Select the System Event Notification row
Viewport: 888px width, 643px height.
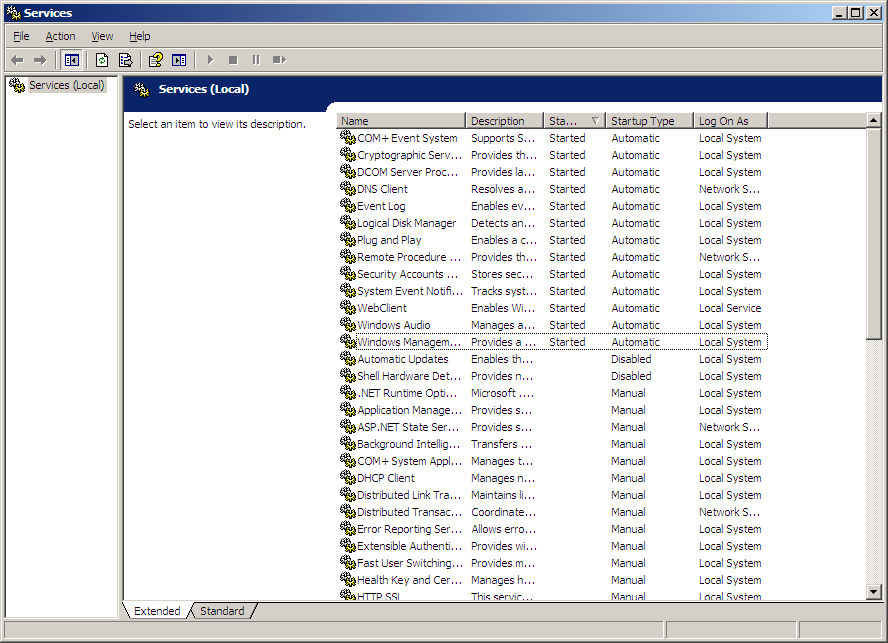tap(553, 291)
